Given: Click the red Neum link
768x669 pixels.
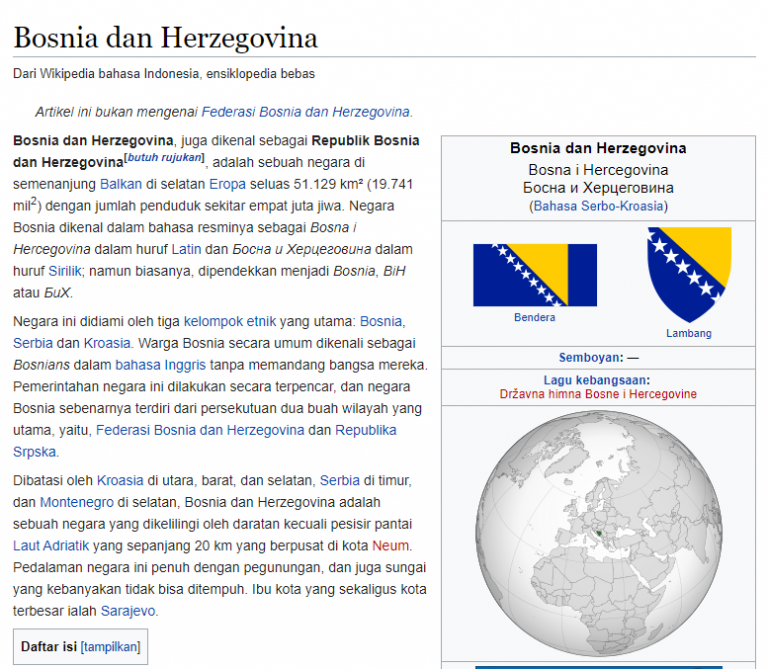Looking at the screenshot, I should tap(390, 546).
